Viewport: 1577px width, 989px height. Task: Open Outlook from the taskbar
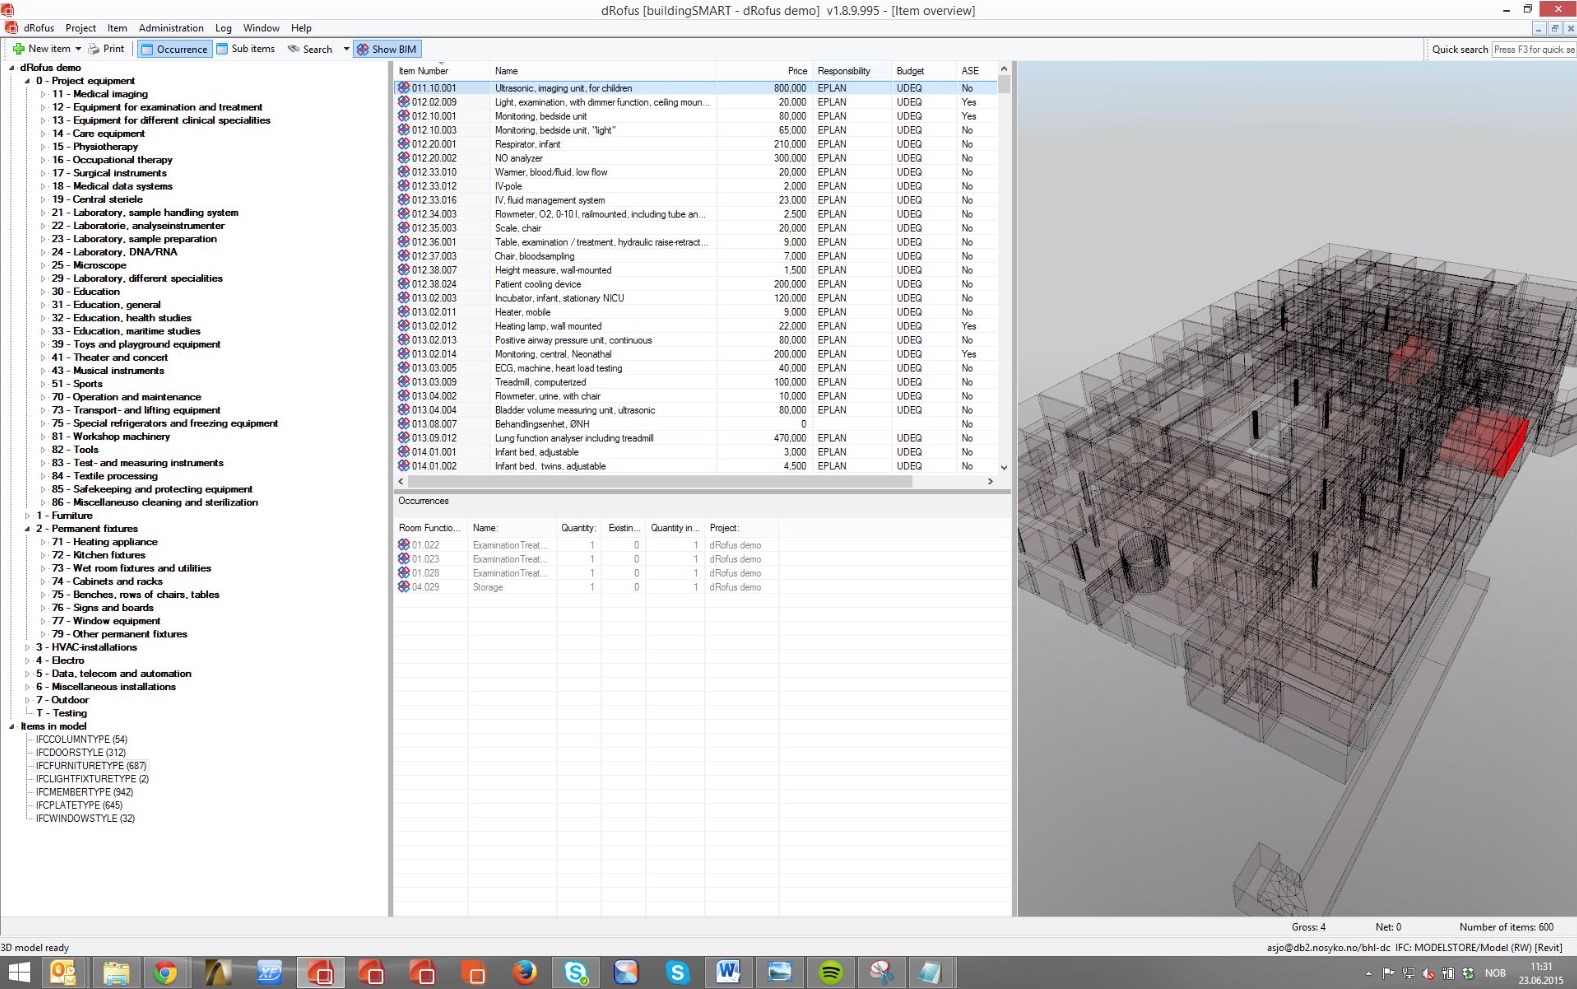click(x=63, y=972)
